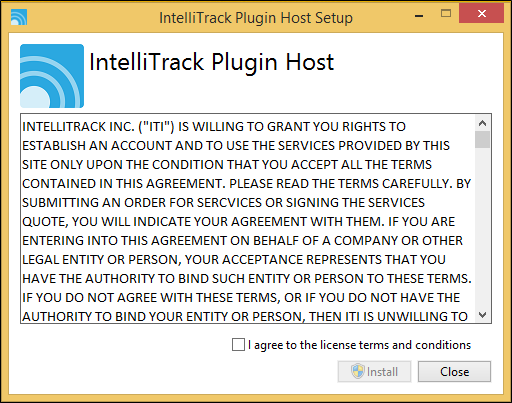Click the license scrollbar up arrow

[482, 123]
